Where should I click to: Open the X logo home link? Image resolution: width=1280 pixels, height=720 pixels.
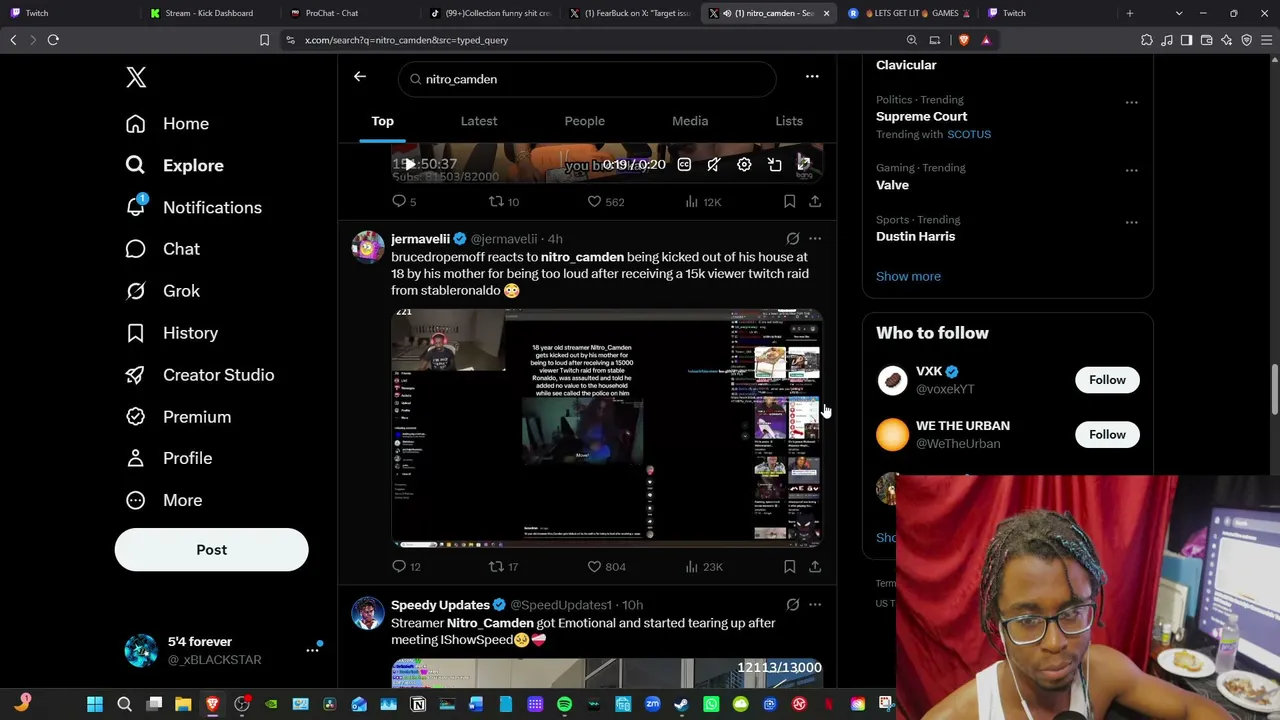(136, 78)
